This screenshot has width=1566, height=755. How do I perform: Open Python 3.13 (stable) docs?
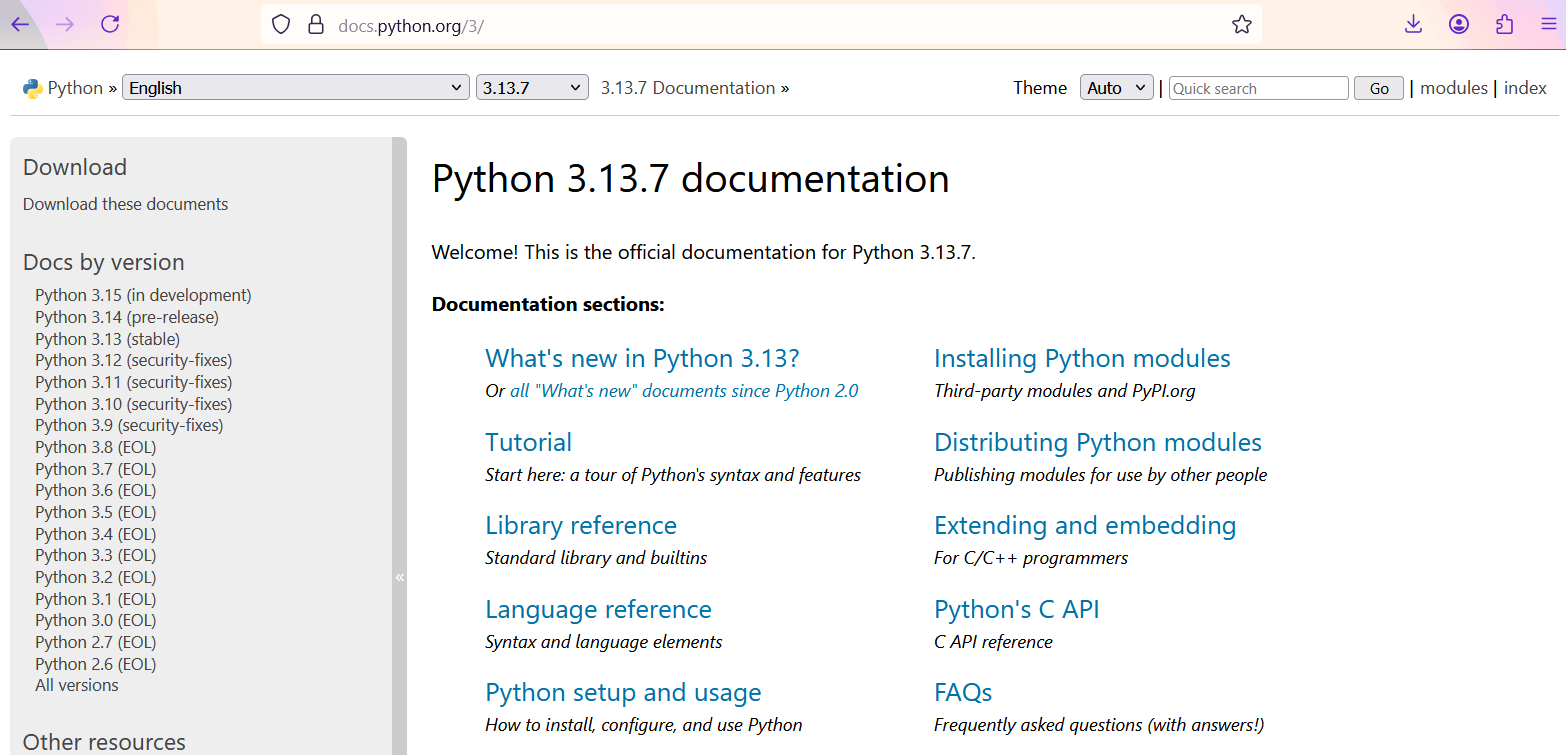pyautogui.click(x=107, y=339)
